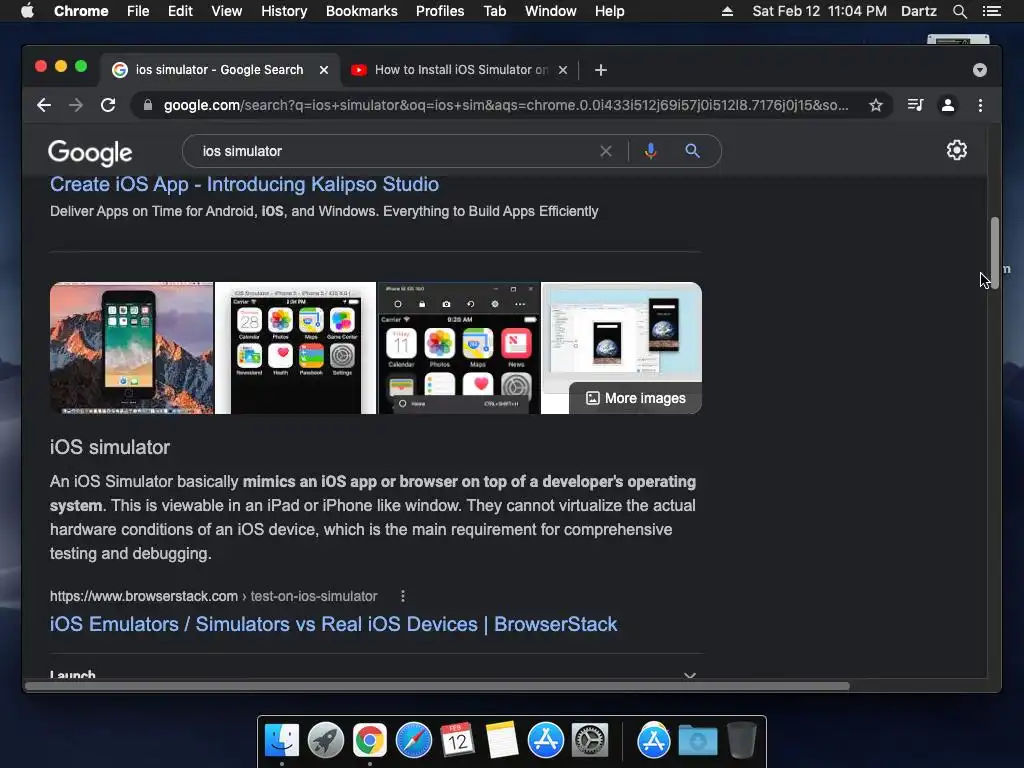The image size is (1024, 768).
Task: Open the third simulator window thumbnail
Action: [x=458, y=348]
